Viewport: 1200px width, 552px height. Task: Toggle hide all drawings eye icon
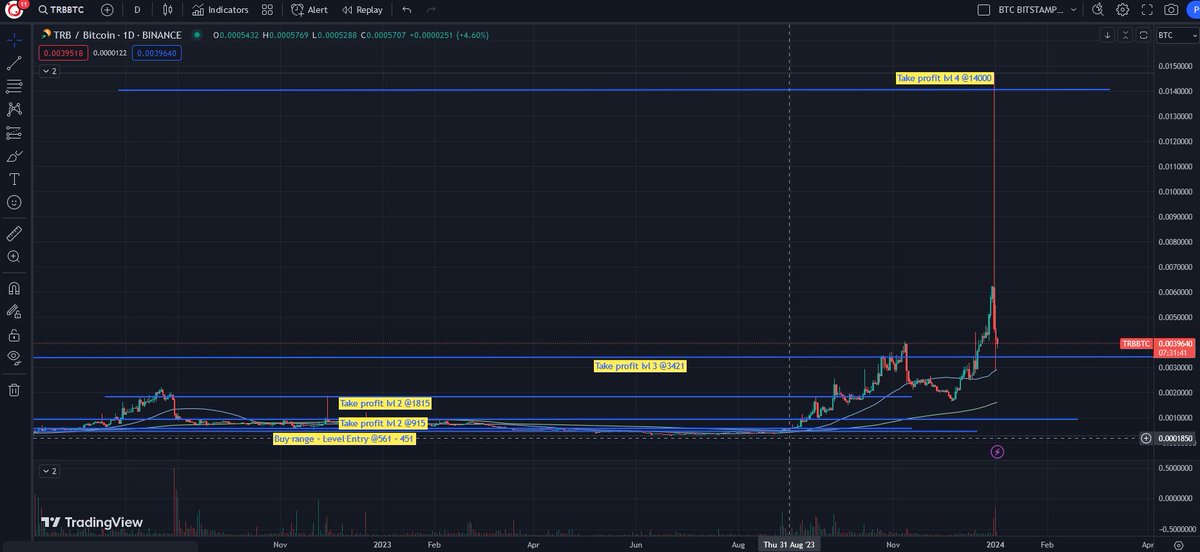[14, 357]
